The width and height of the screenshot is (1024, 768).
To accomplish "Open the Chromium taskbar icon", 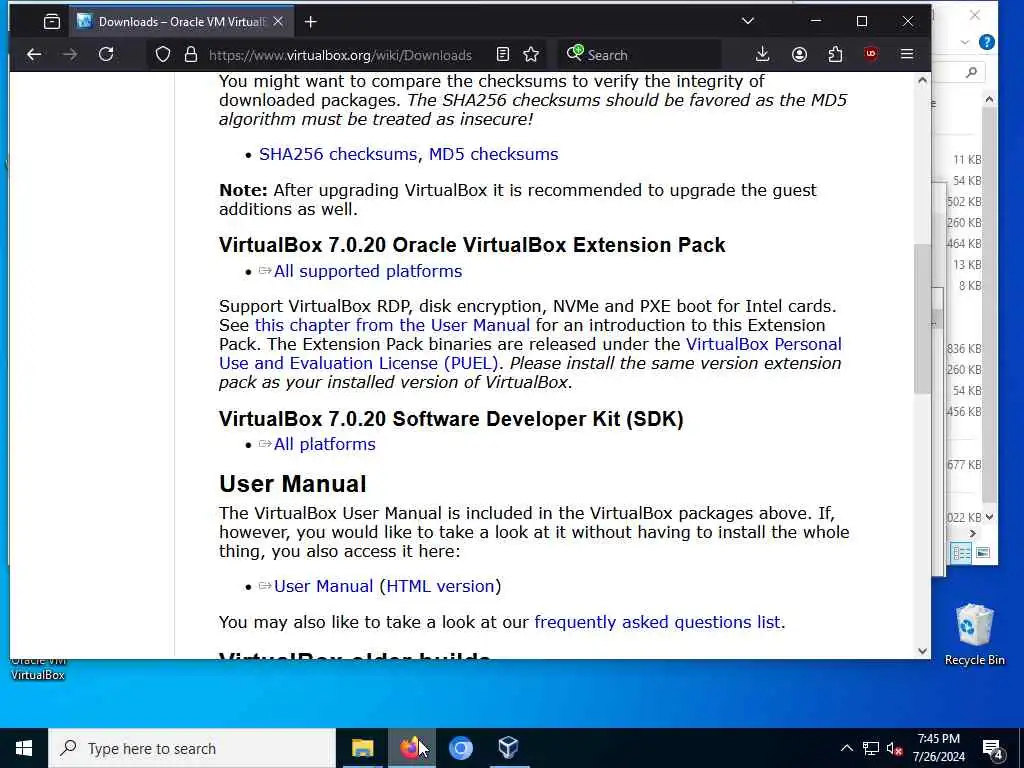I will [460, 748].
